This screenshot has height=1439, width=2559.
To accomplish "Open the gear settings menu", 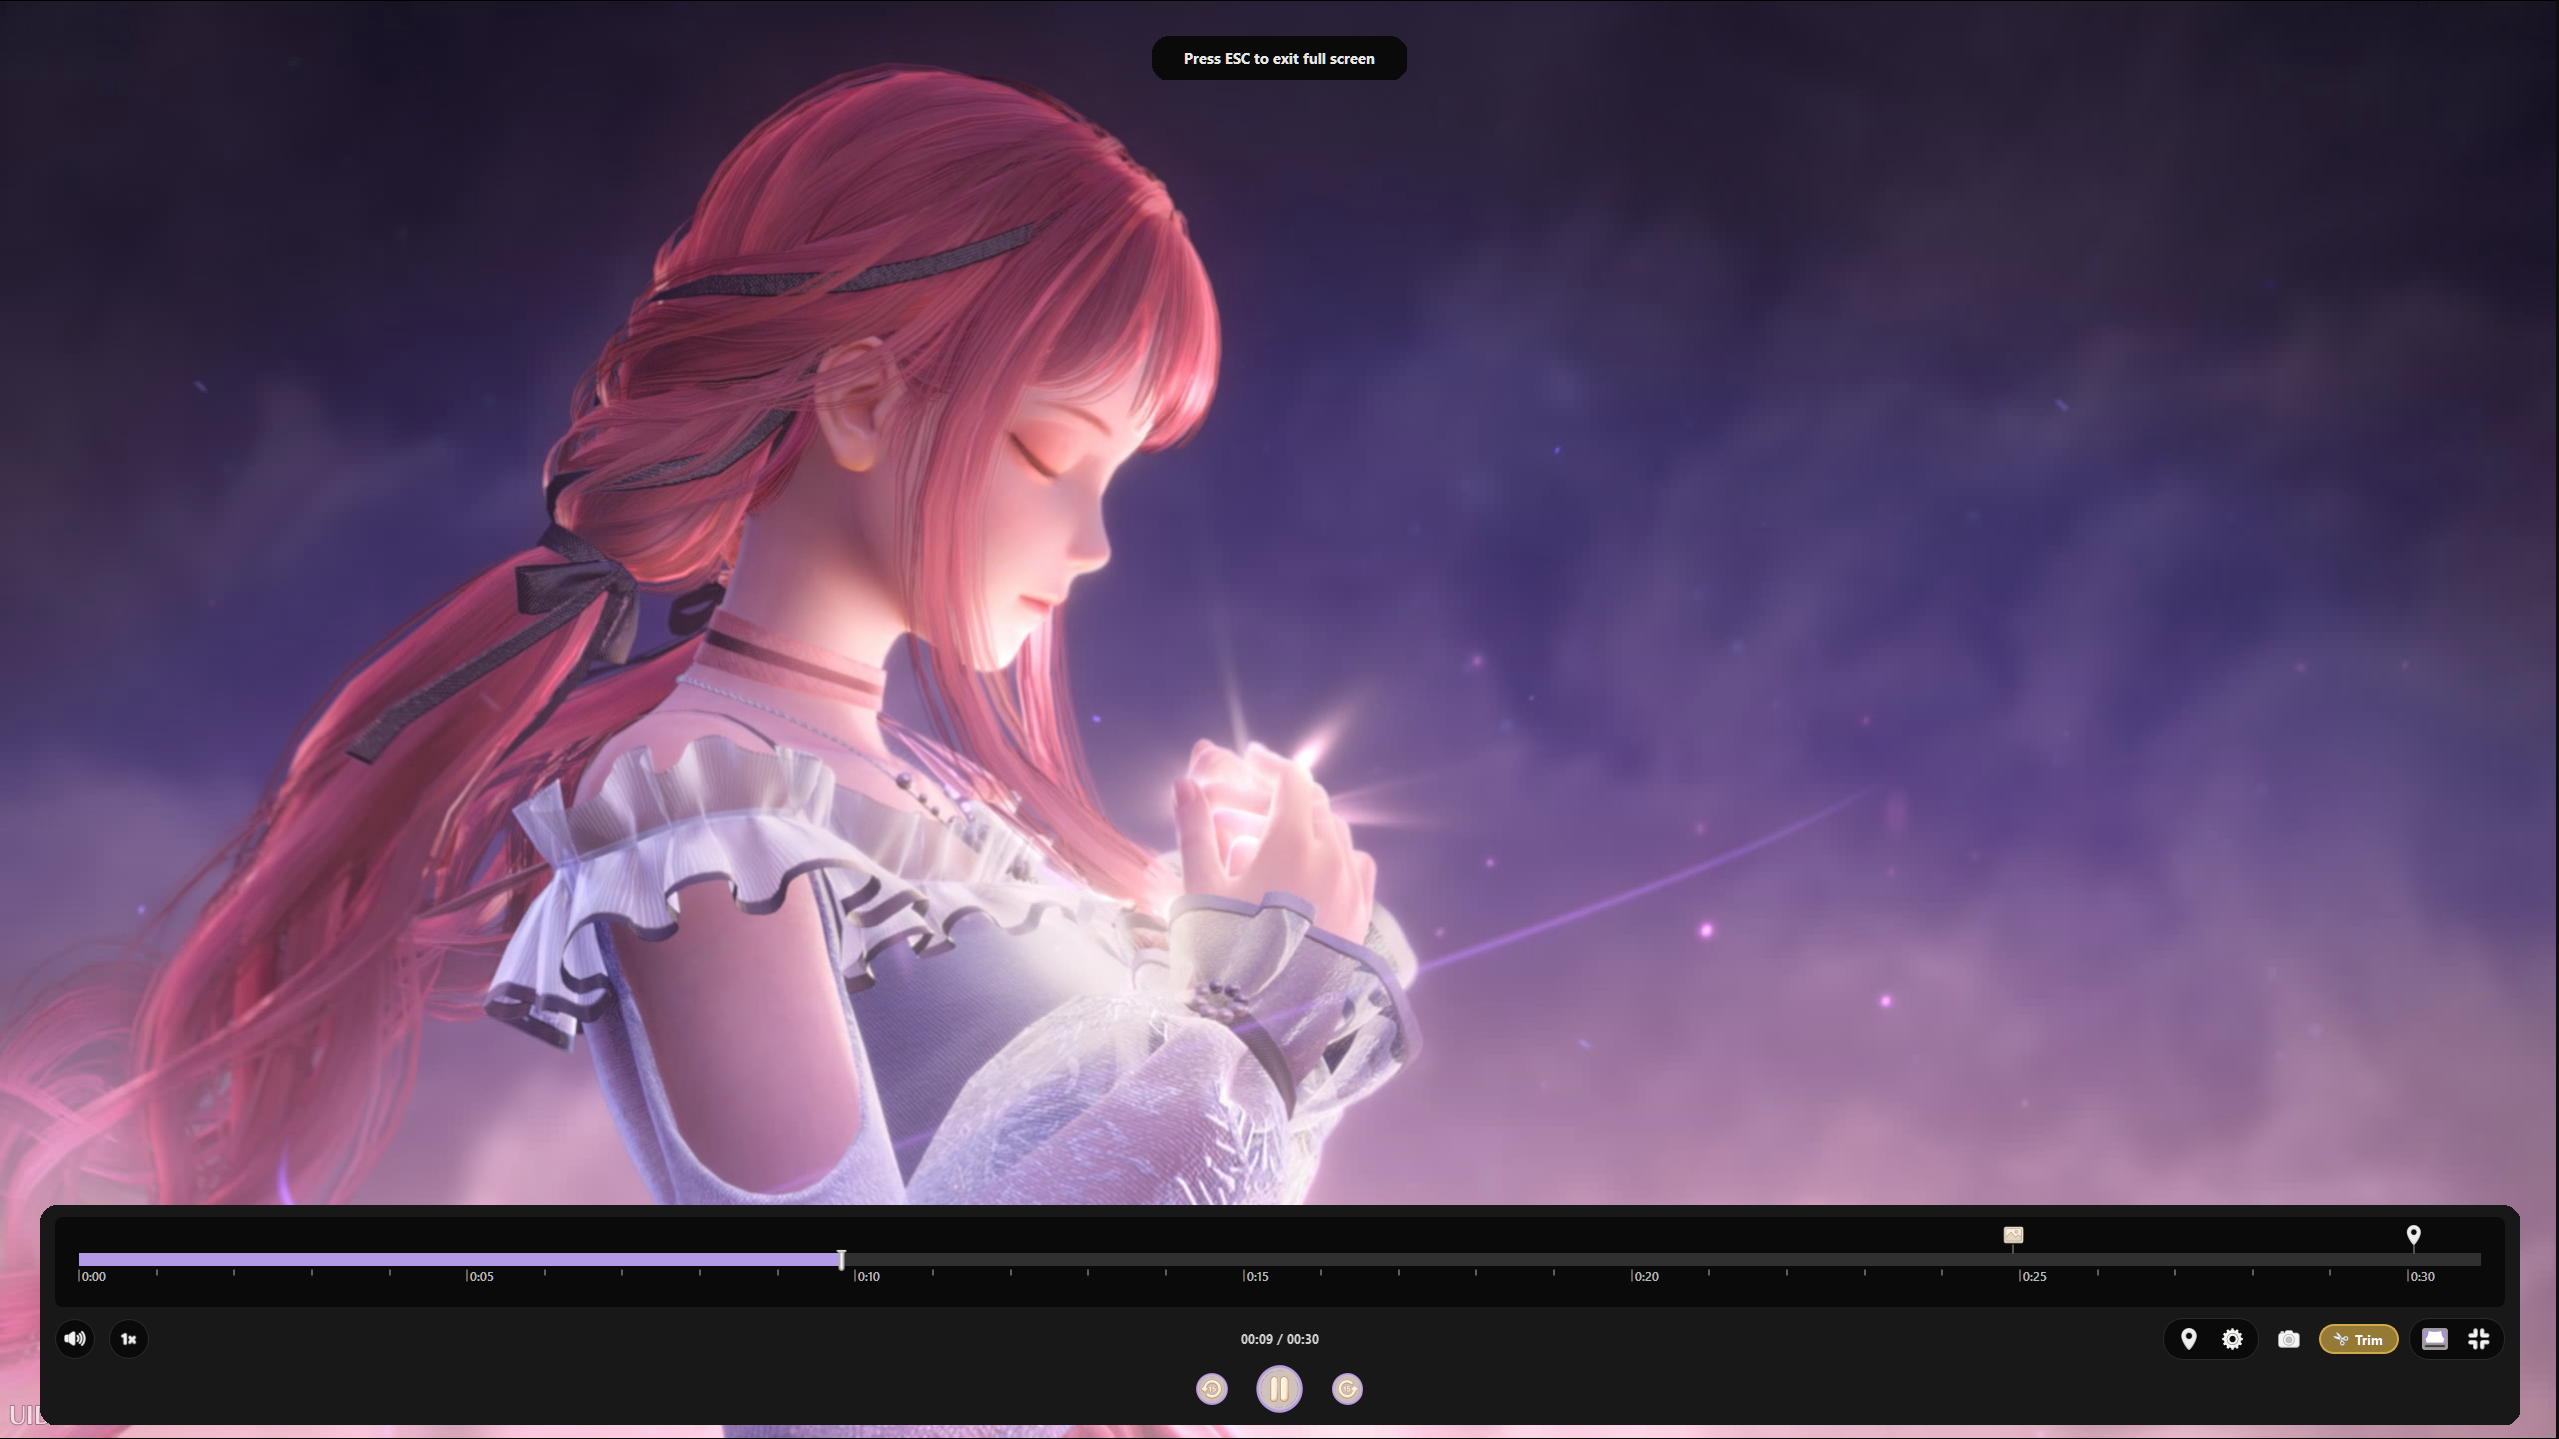I will 2232,1338.
